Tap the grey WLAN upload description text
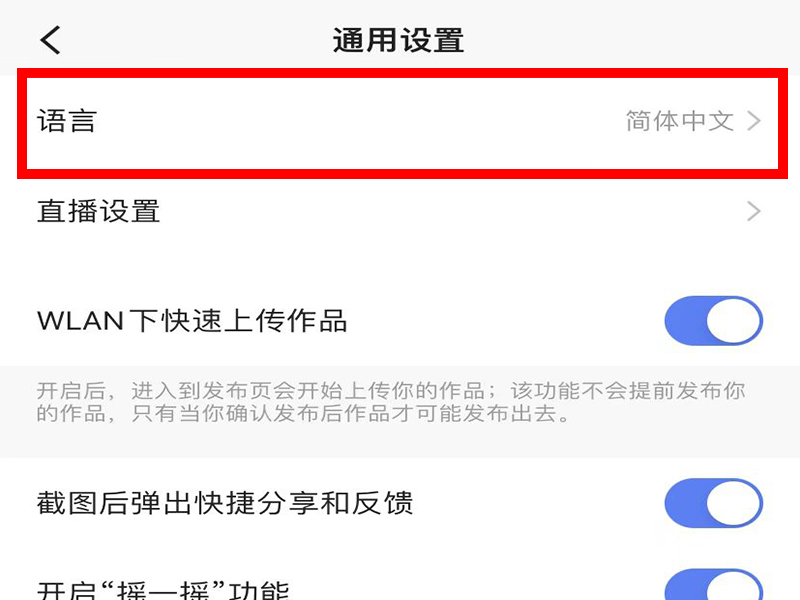Screen dimensions: 800x600 coord(391,402)
